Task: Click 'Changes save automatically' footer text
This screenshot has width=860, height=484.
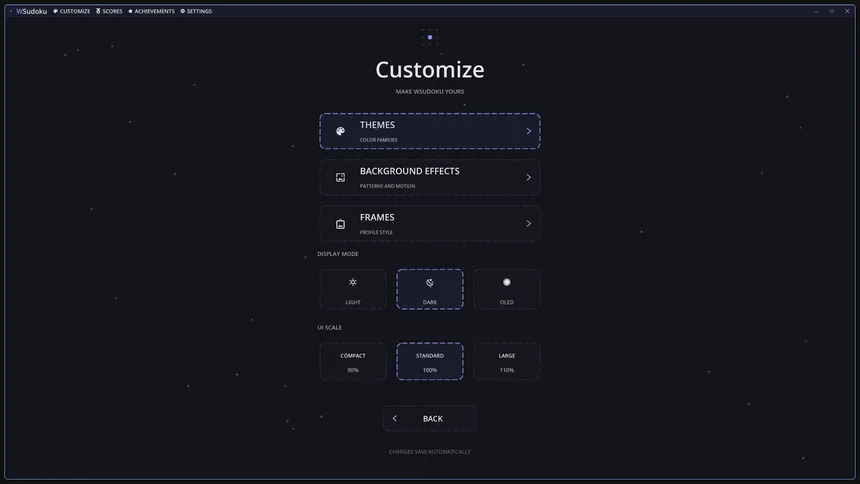Action: [429, 452]
